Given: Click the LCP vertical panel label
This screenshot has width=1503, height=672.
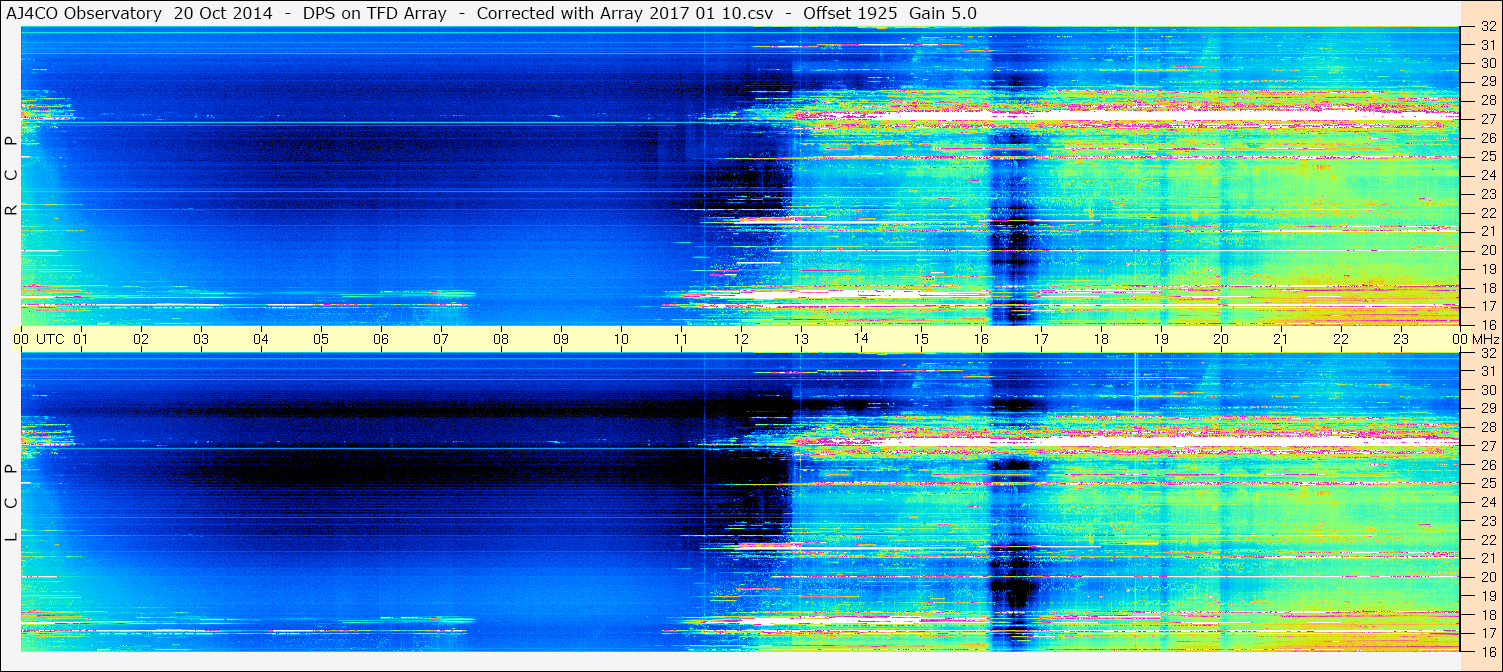Looking at the screenshot, I should pyautogui.click(x=11, y=502).
